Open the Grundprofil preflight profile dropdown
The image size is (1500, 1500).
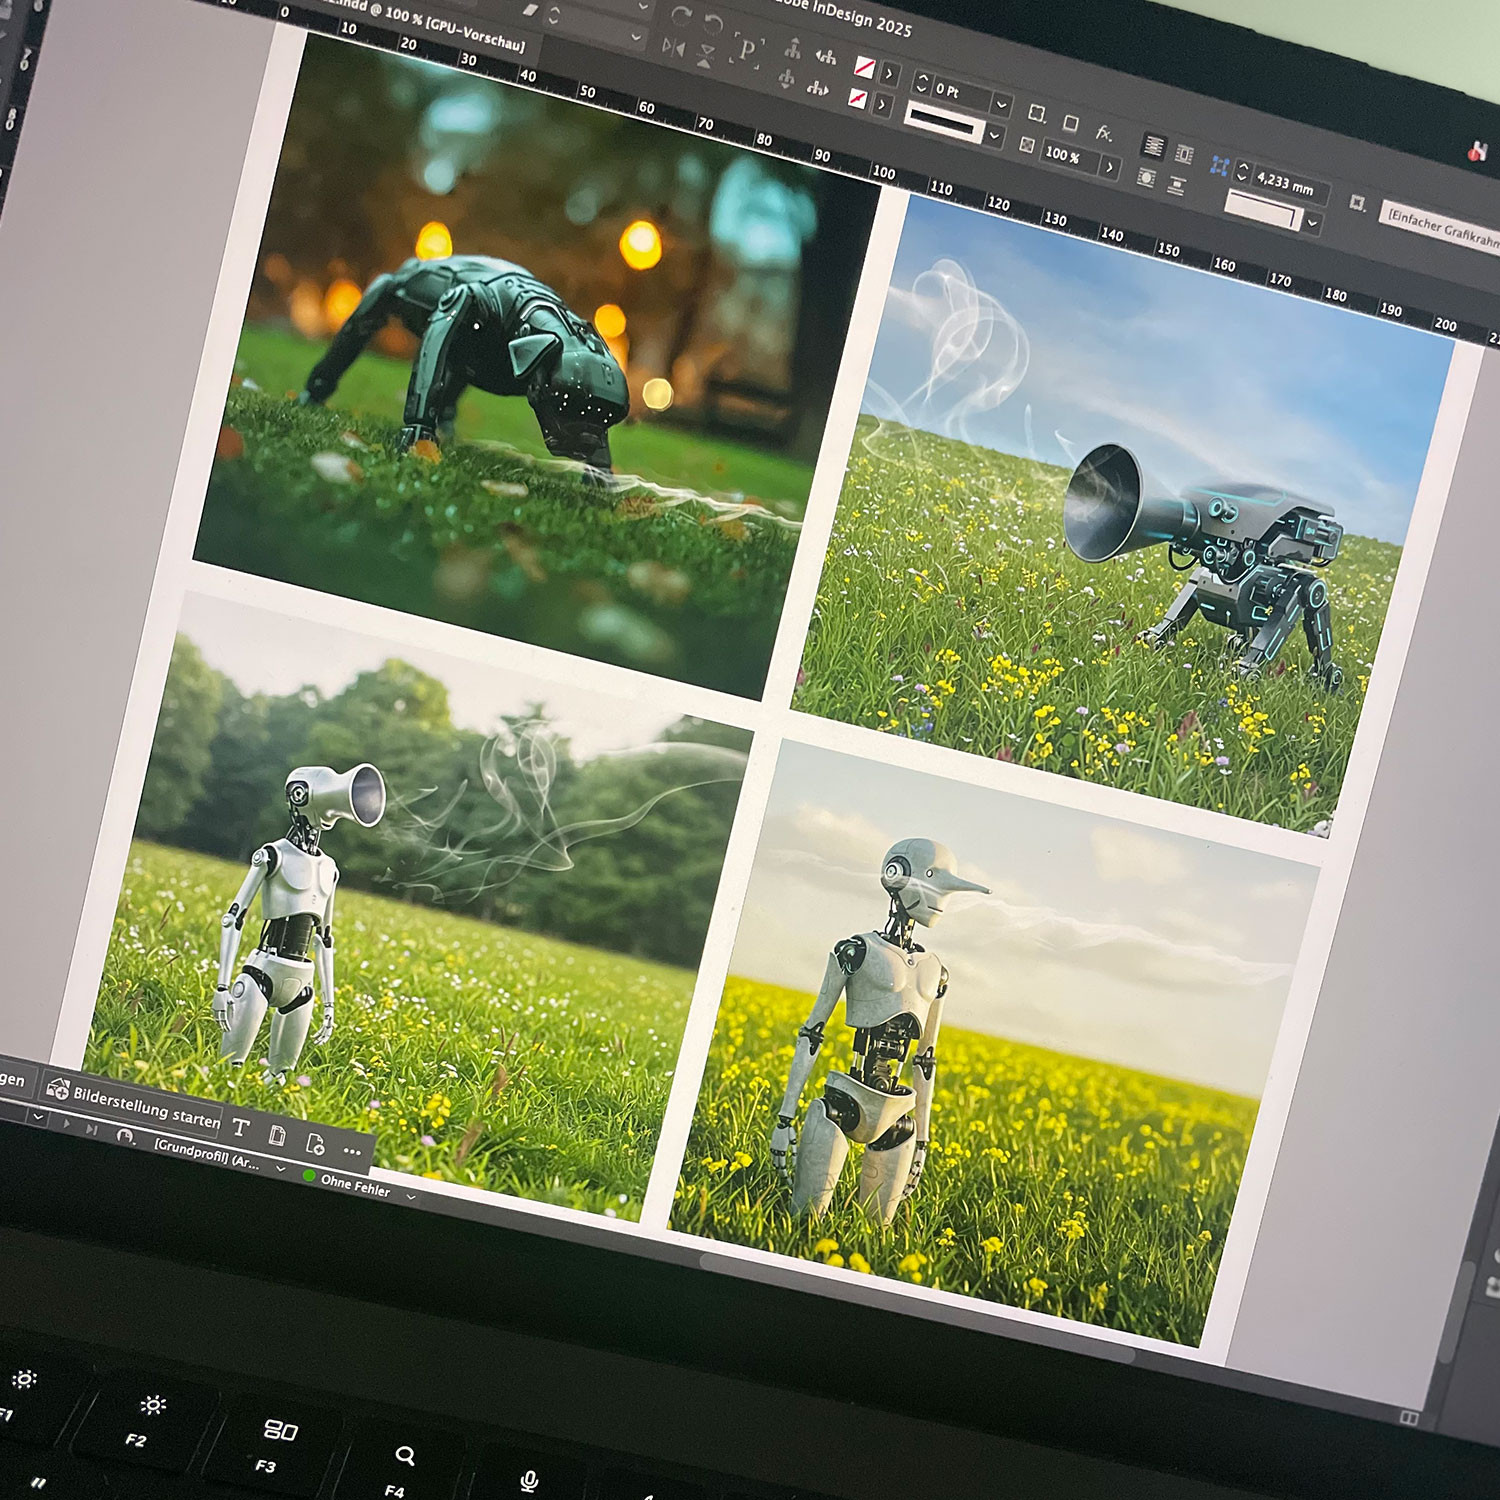280,1167
